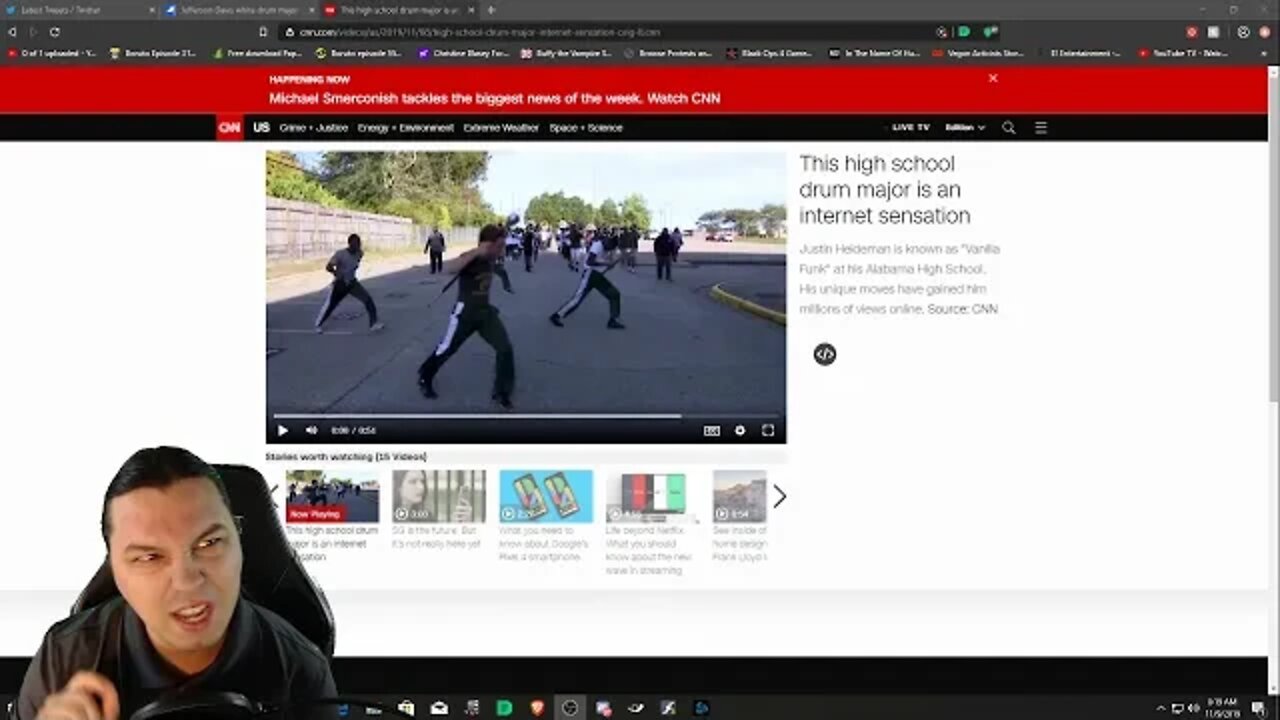Open the CNN hamburger menu
The width and height of the screenshot is (1280, 720).
(1041, 127)
